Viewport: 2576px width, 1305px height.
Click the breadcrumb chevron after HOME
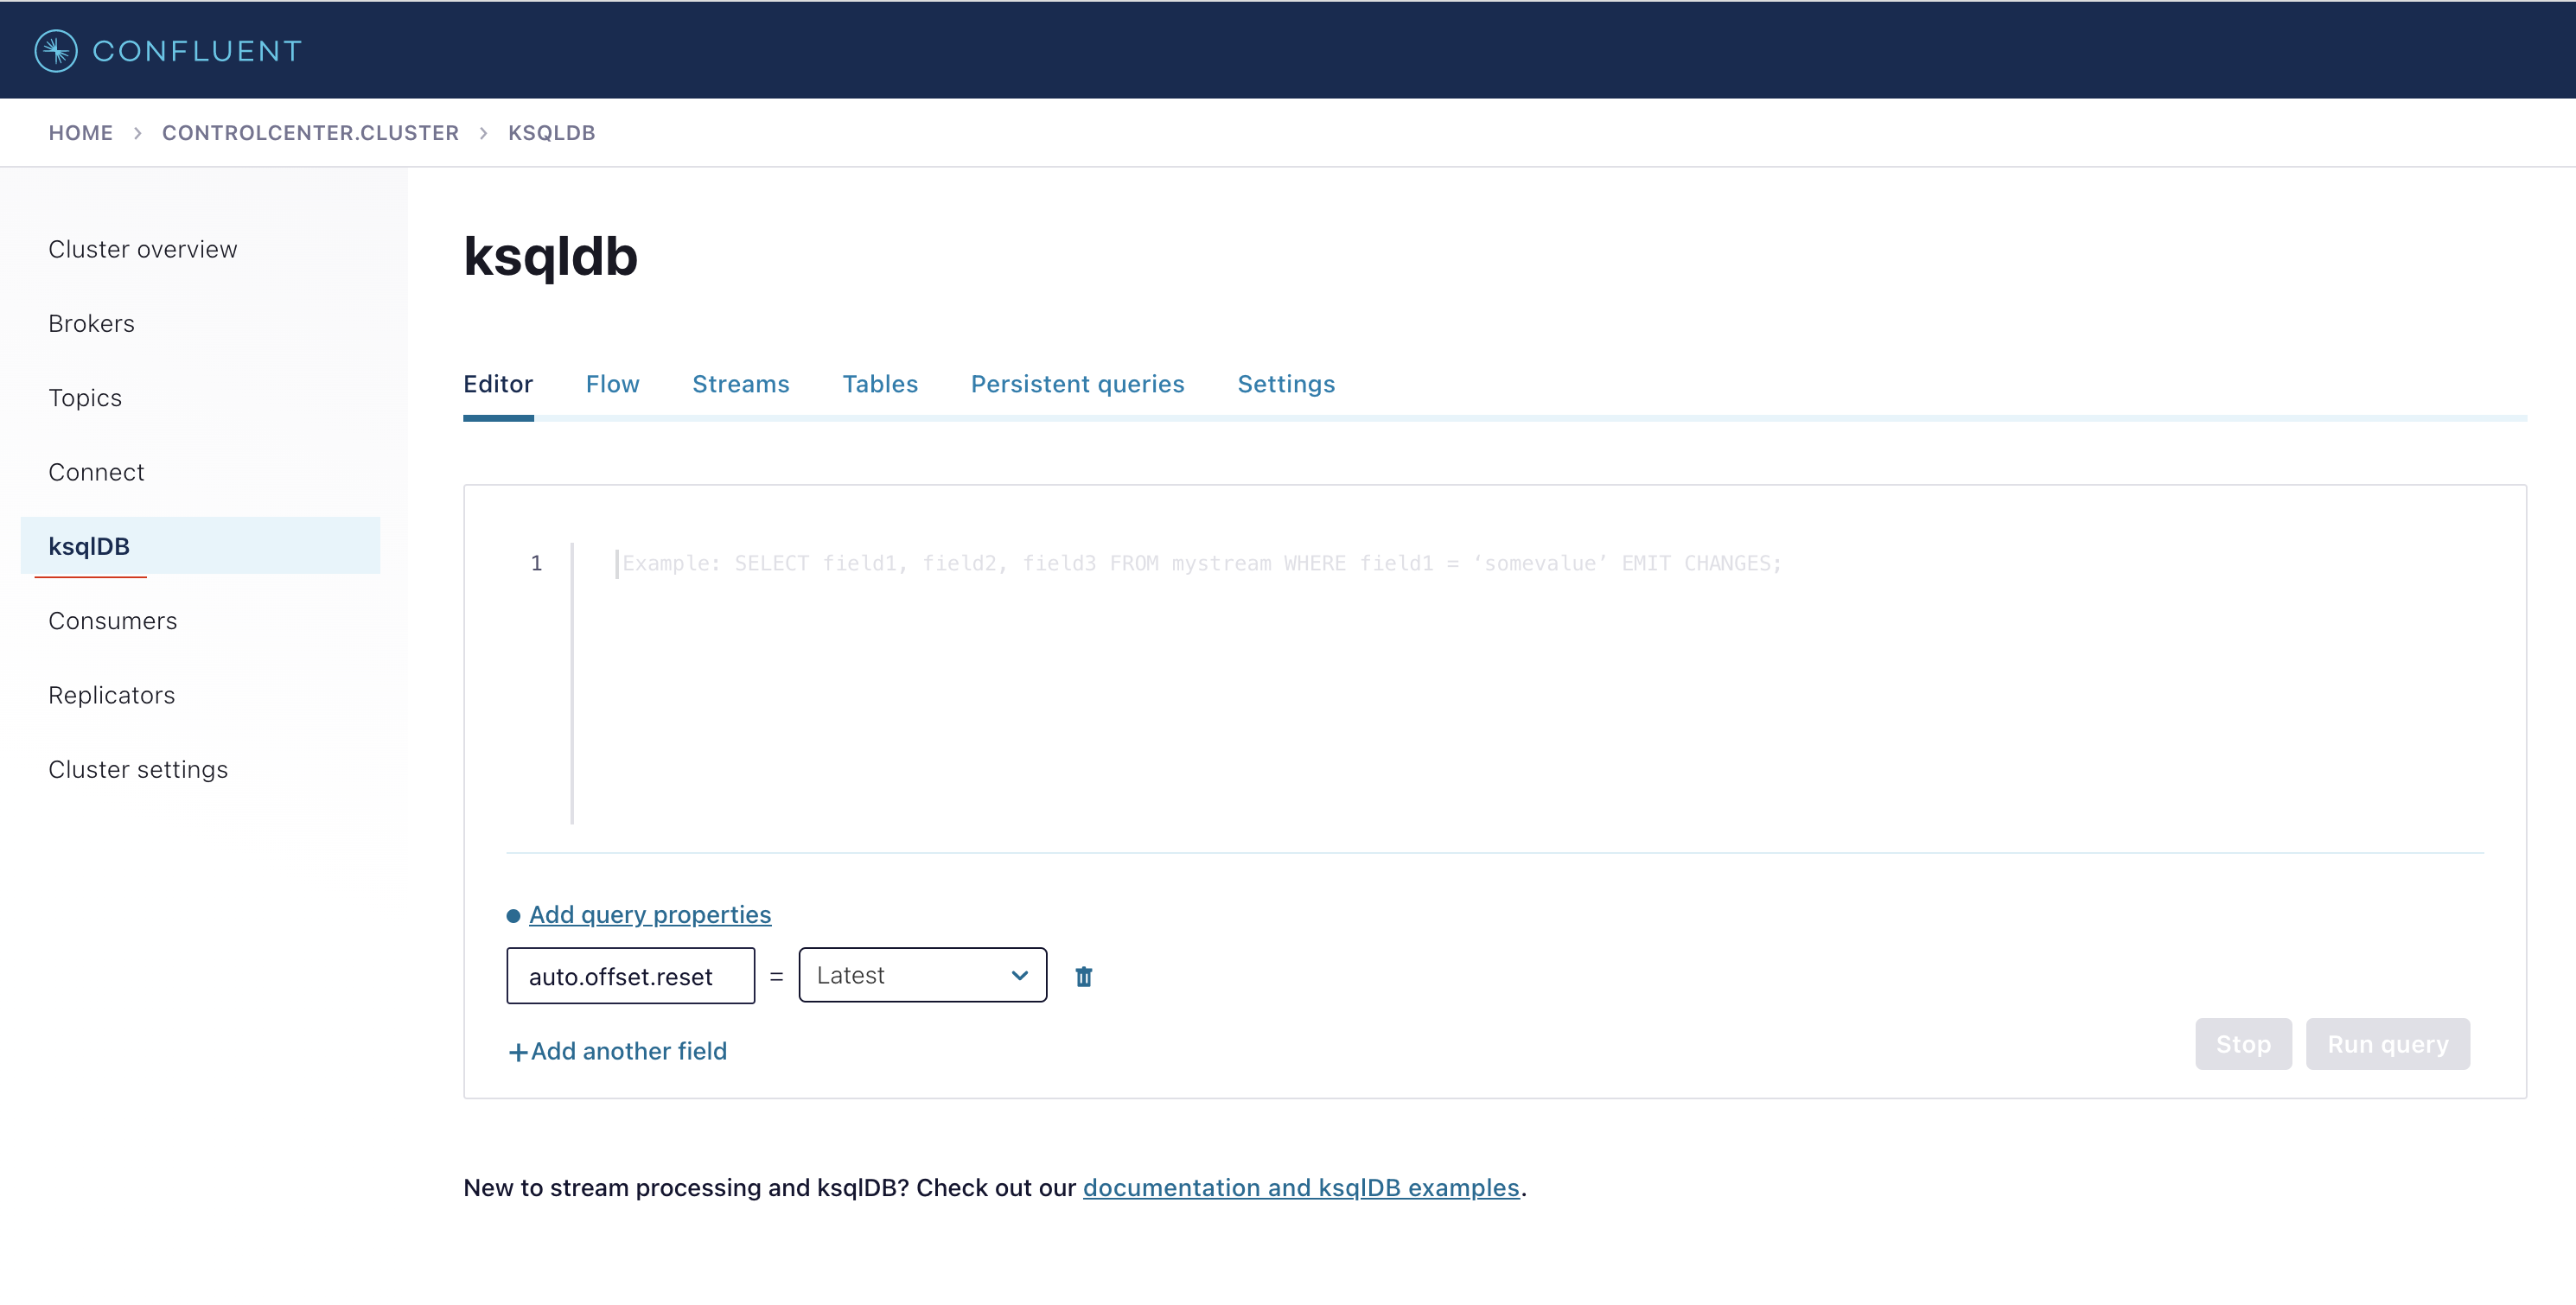coord(138,133)
